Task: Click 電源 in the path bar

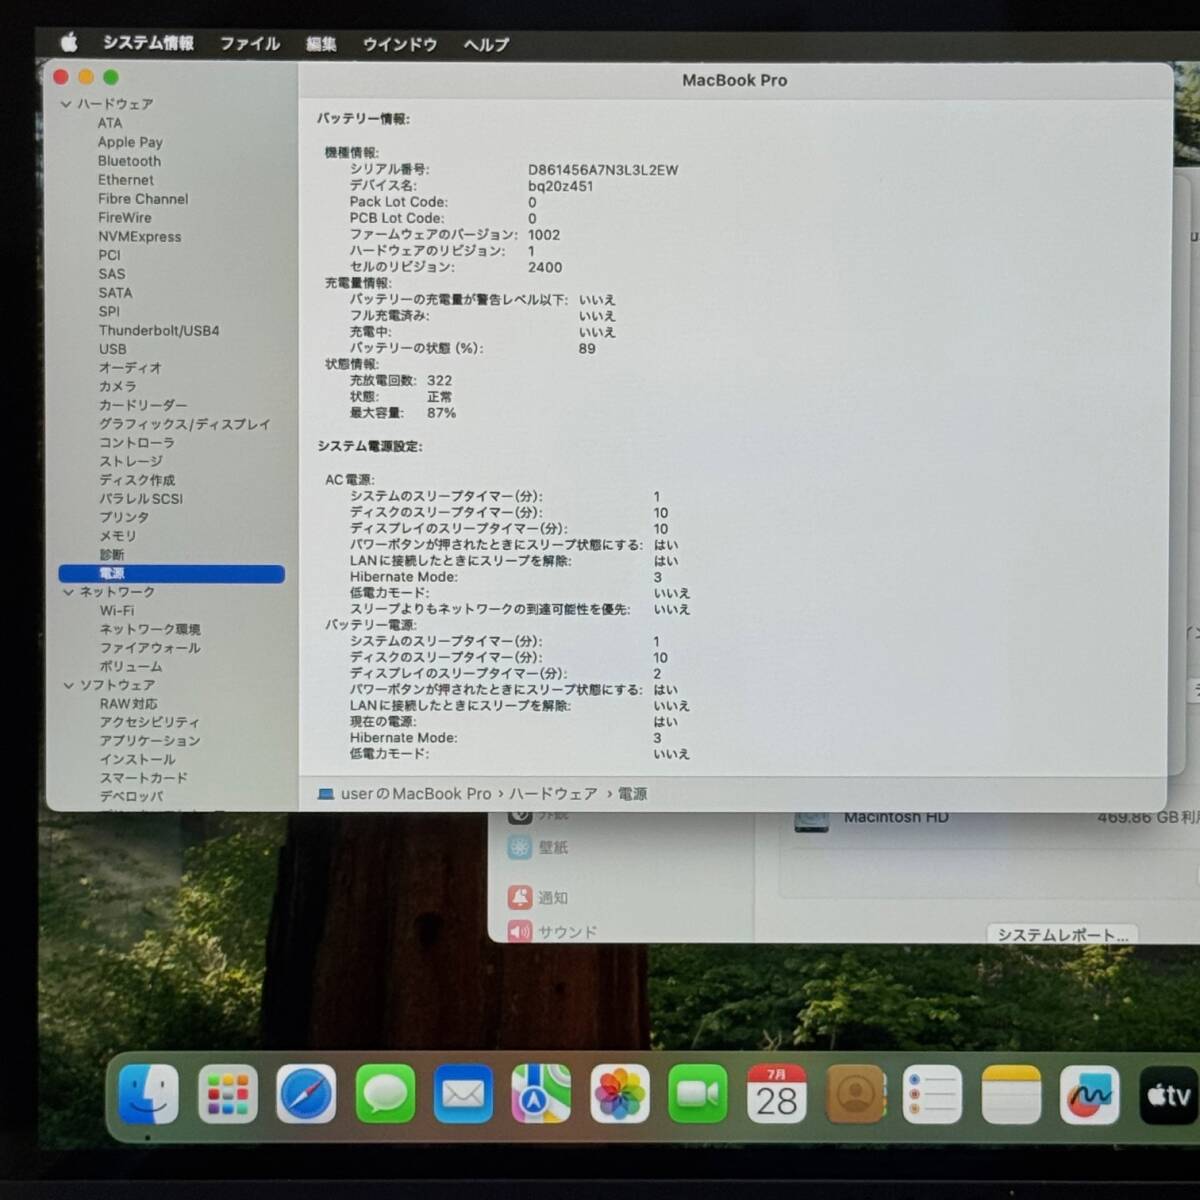Action: point(632,794)
